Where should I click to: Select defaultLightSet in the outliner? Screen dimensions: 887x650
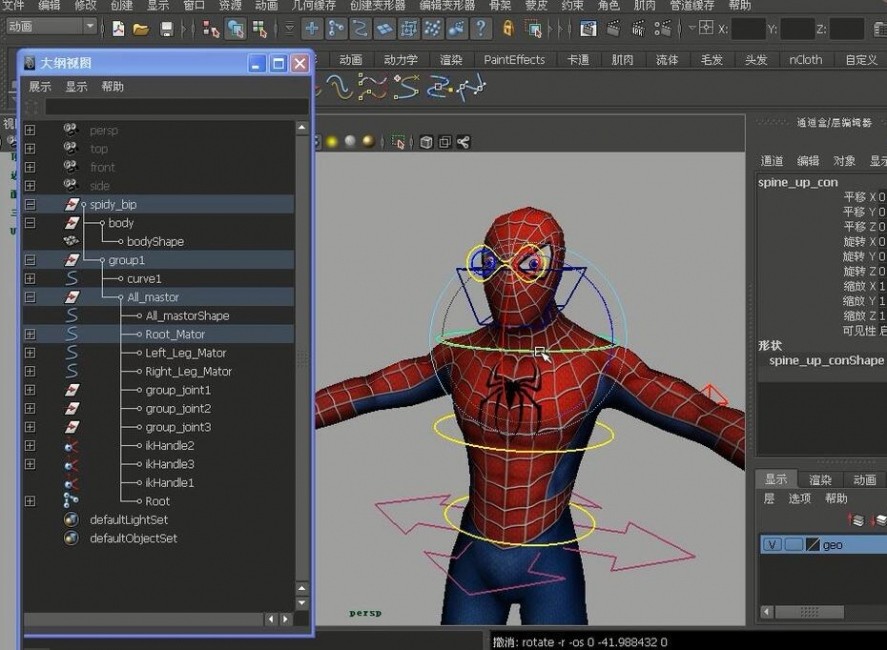tap(129, 519)
